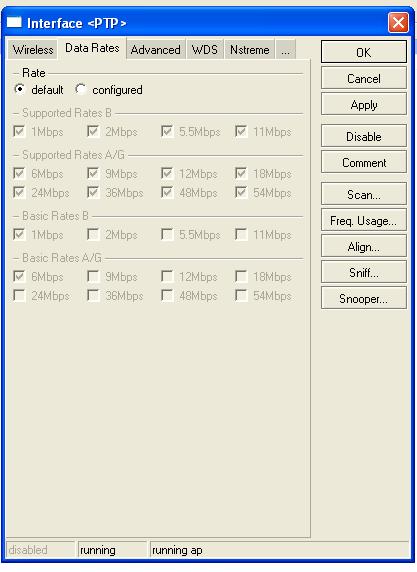
Task: Expand hidden tabs with the ... tab
Action: coord(286,50)
